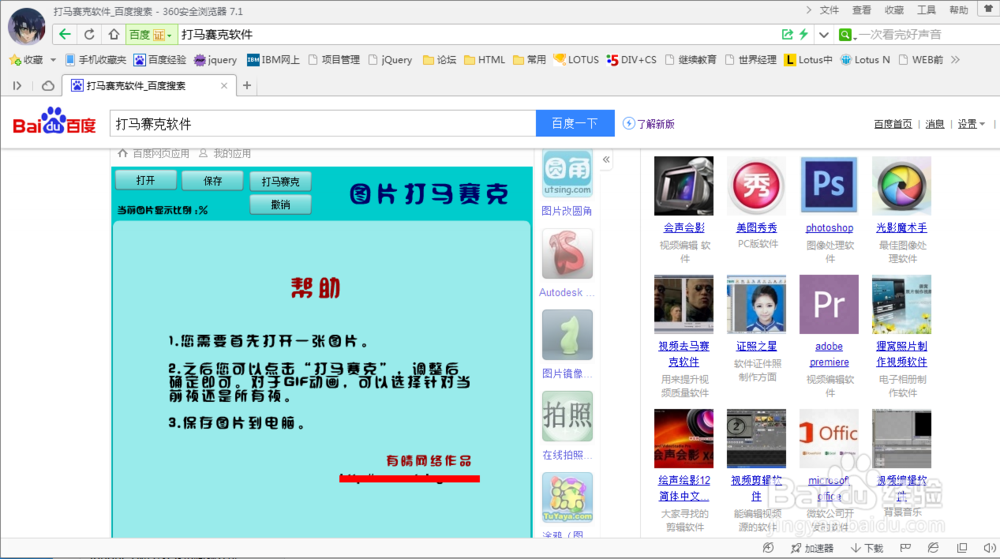
Task: Focus the Baidu search input field
Action: pyautogui.click(x=323, y=124)
